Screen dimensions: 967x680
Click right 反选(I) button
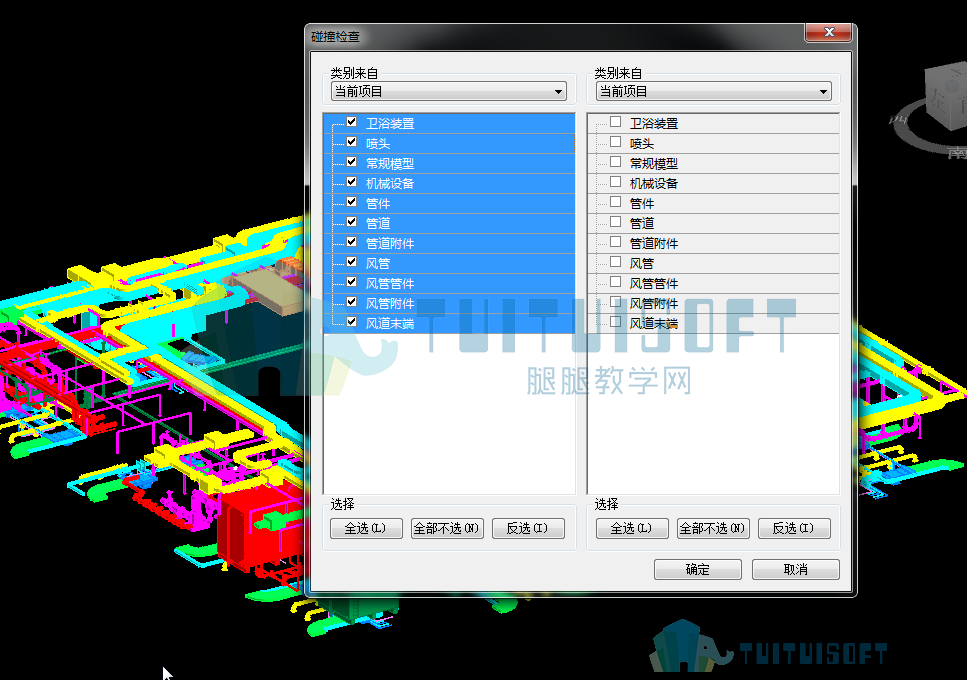click(794, 528)
